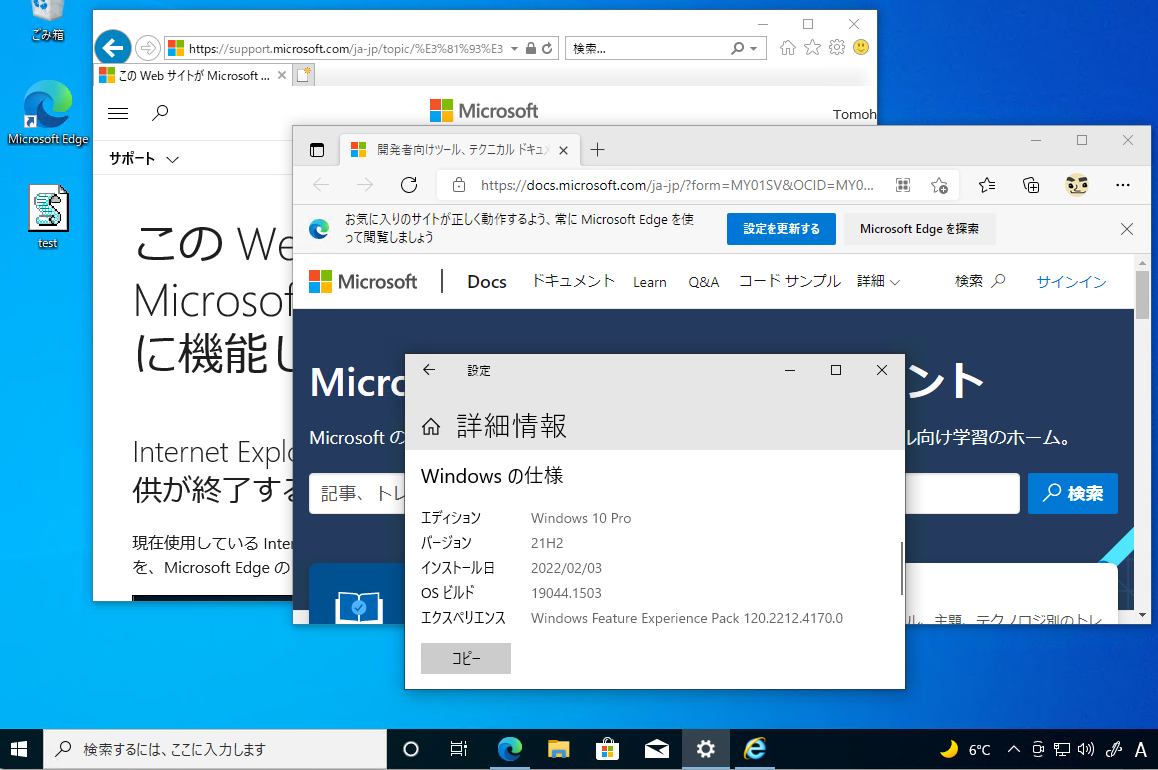Click the IME A indicator in the tray
1158x770 pixels.
[1140, 749]
